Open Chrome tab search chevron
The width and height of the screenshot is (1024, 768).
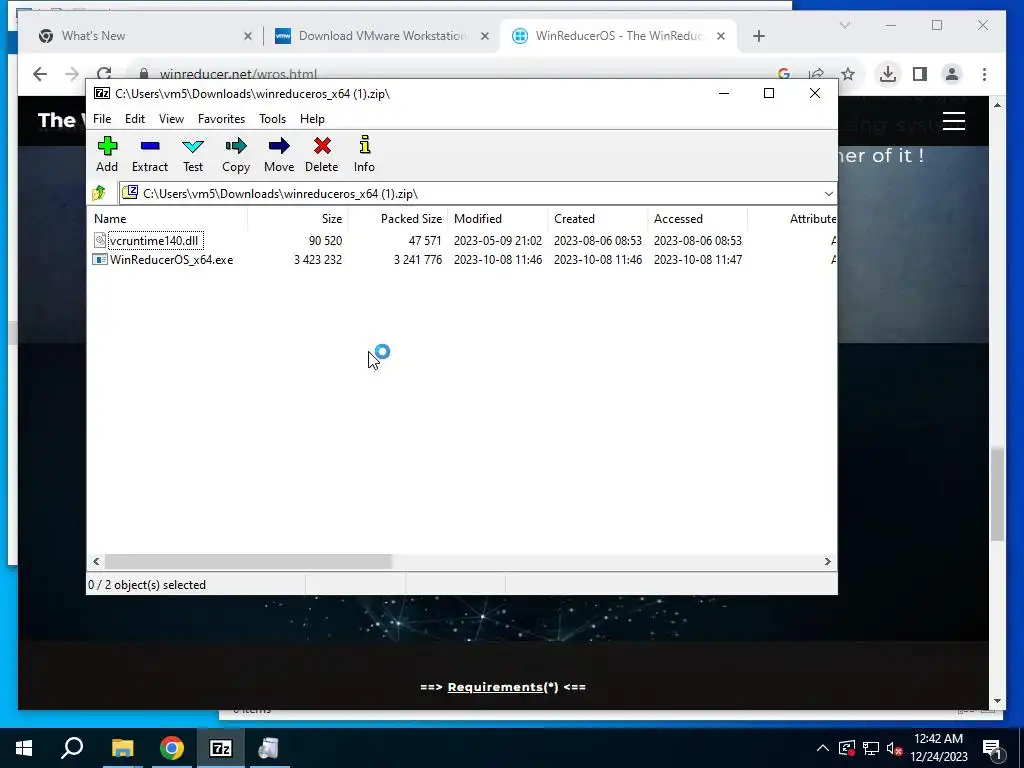click(844, 25)
